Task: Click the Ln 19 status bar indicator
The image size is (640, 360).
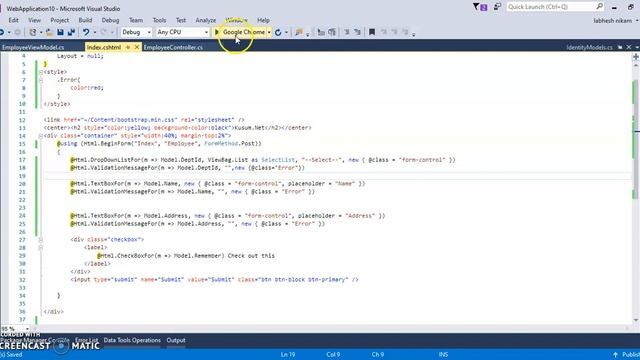Action: click(x=288, y=355)
